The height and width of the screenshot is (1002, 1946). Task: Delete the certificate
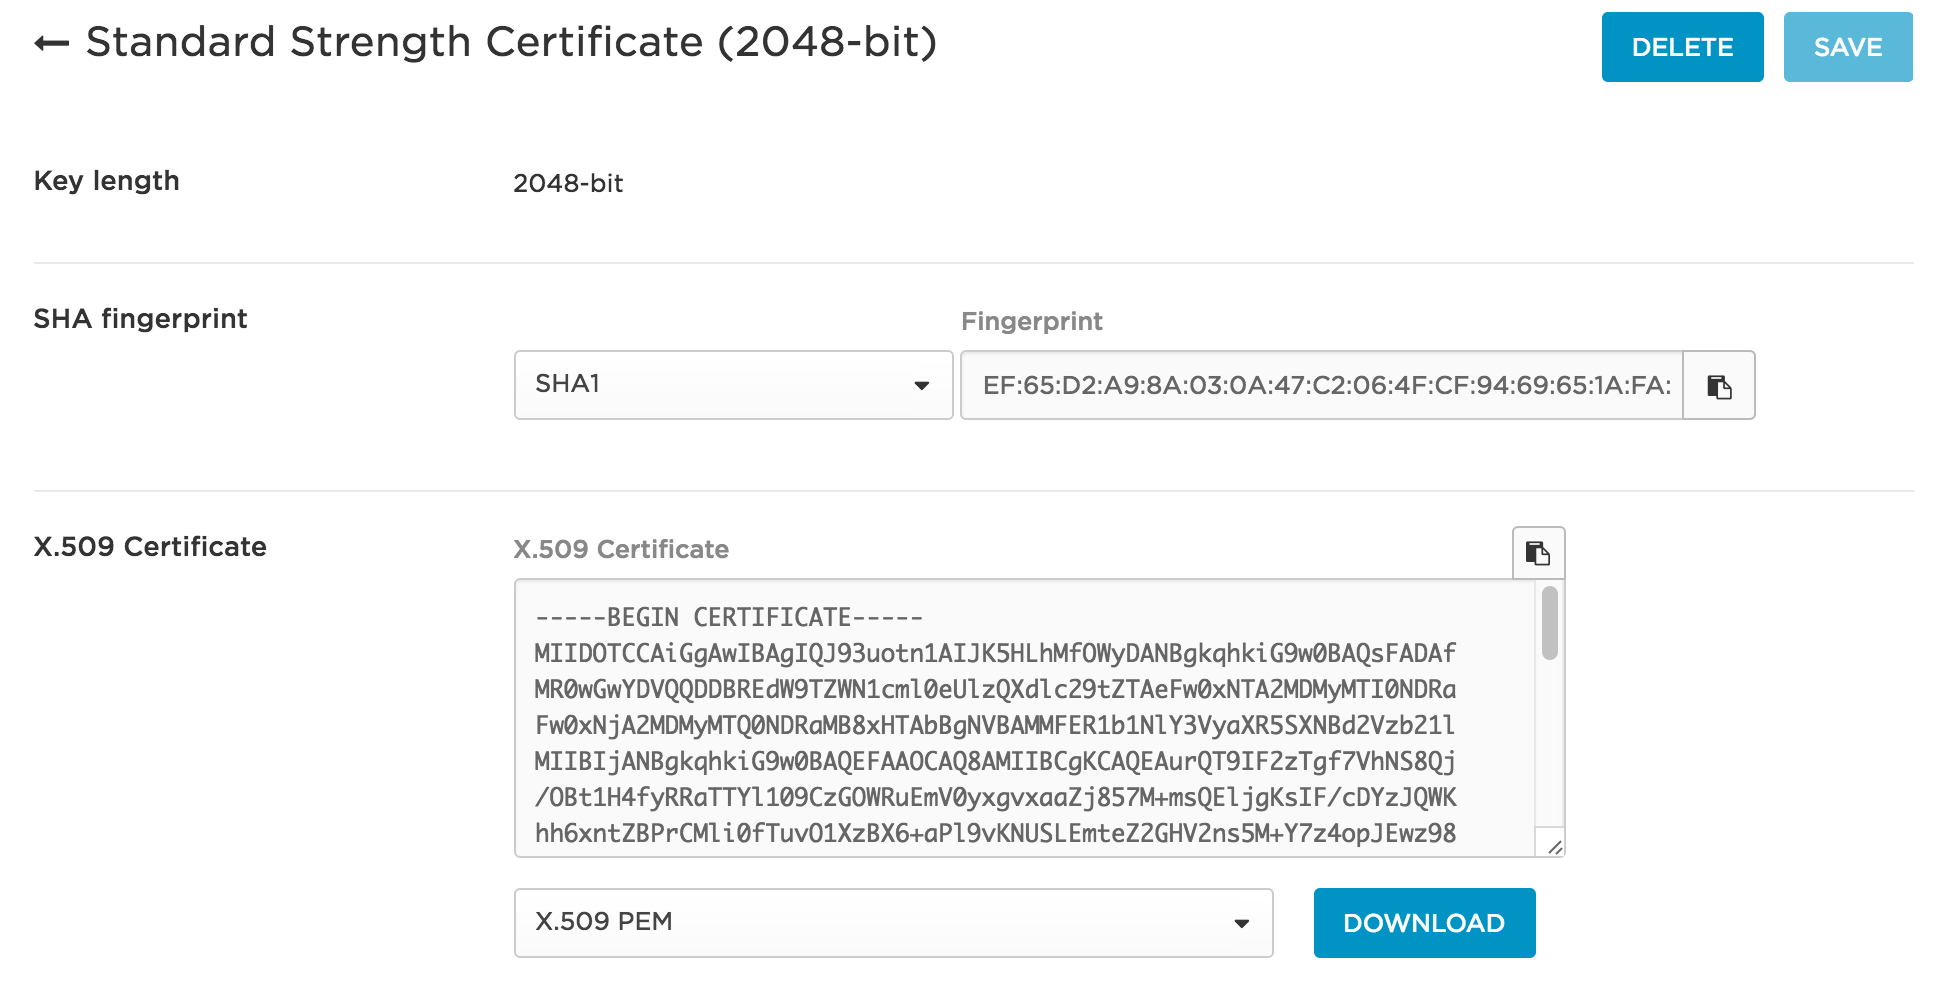(x=1682, y=46)
